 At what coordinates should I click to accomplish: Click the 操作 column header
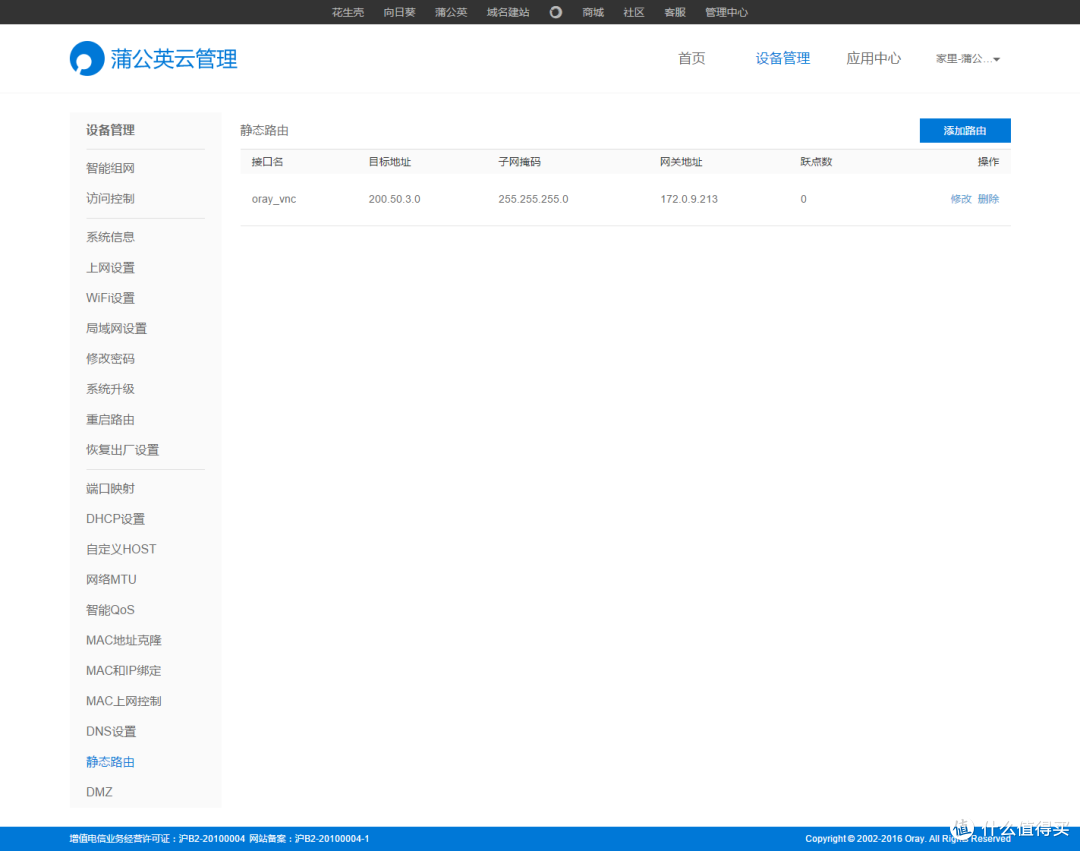(x=988, y=162)
